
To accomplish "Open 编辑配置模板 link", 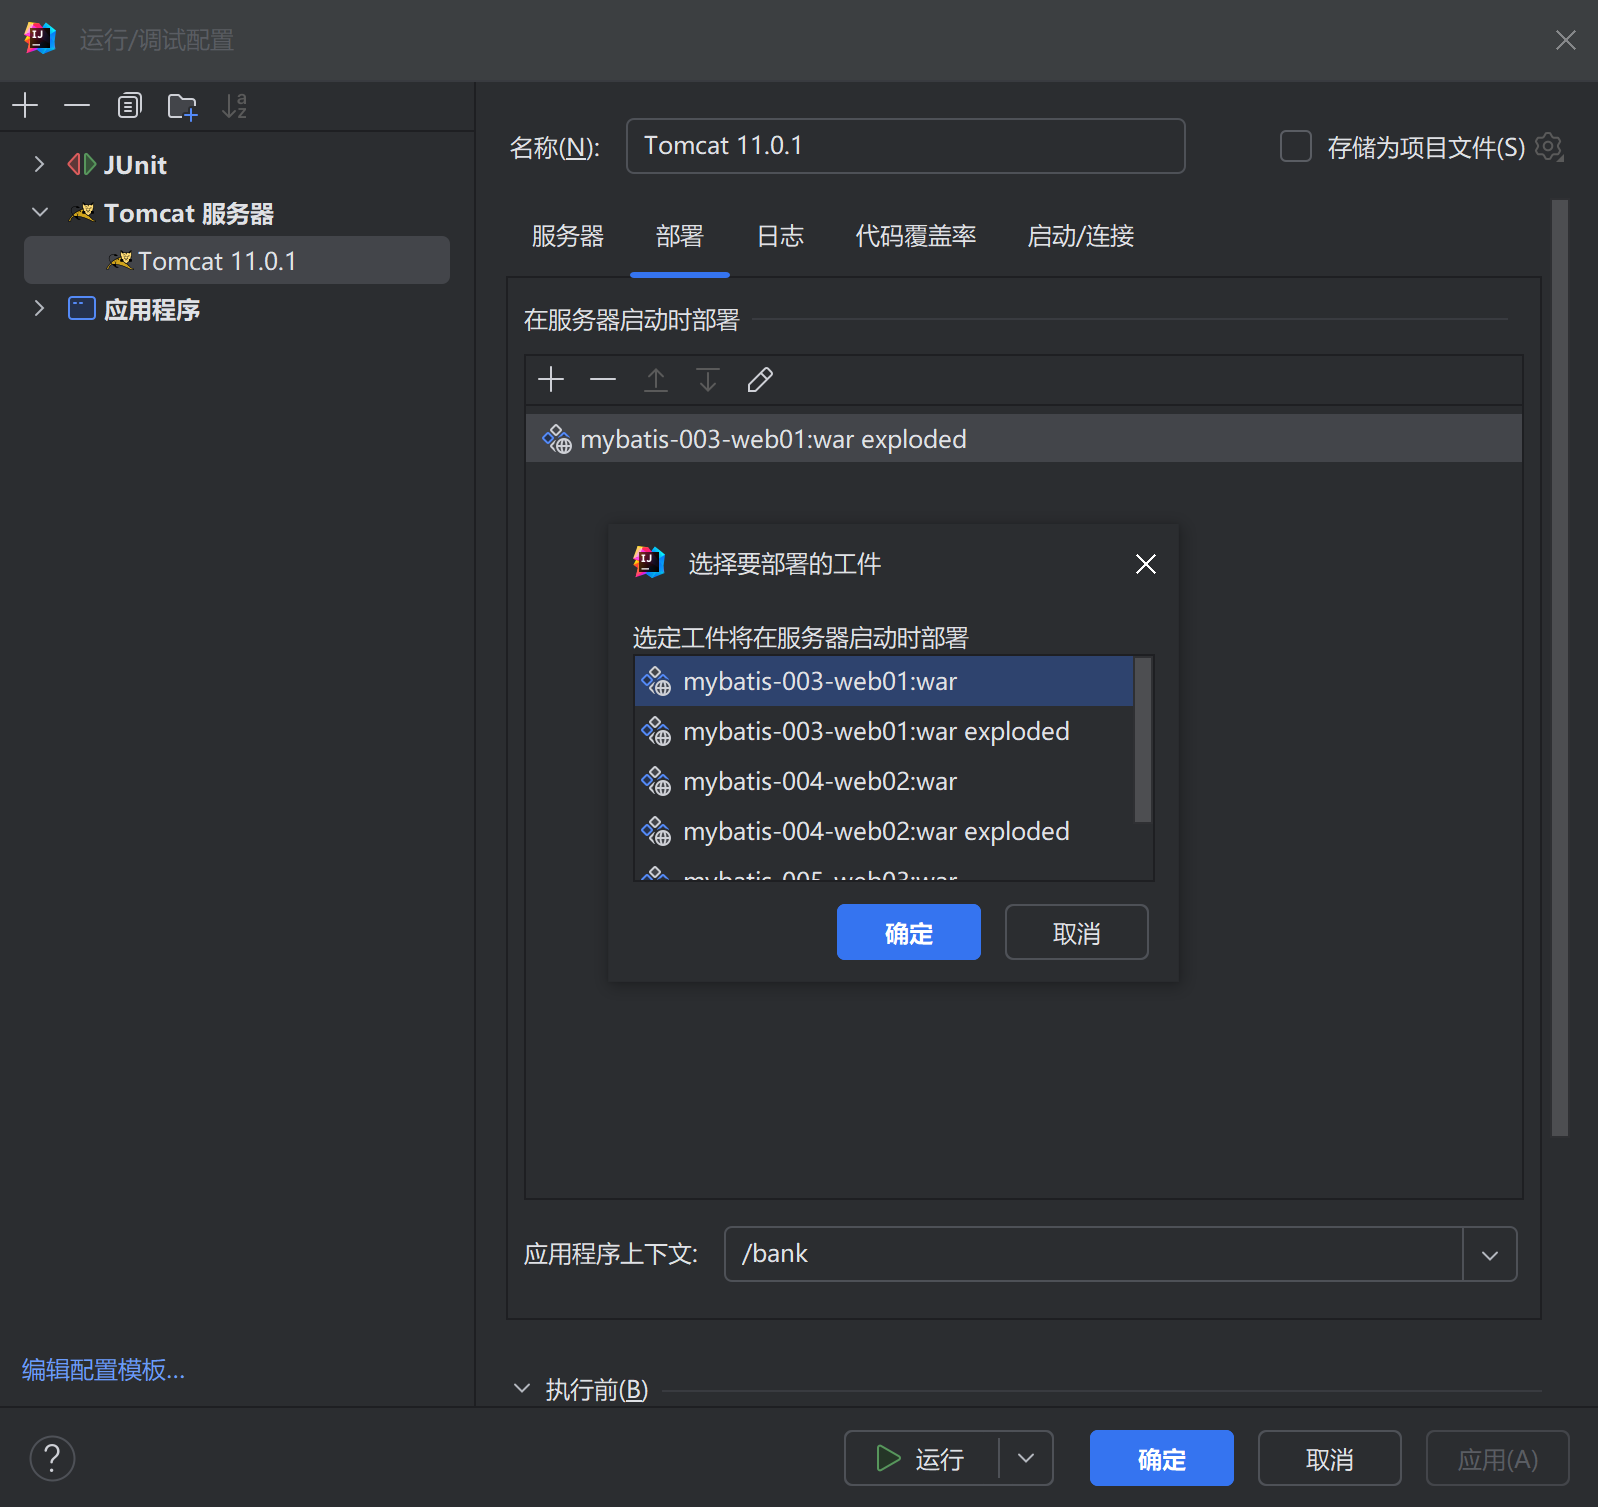I will (x=103, y=1369).
